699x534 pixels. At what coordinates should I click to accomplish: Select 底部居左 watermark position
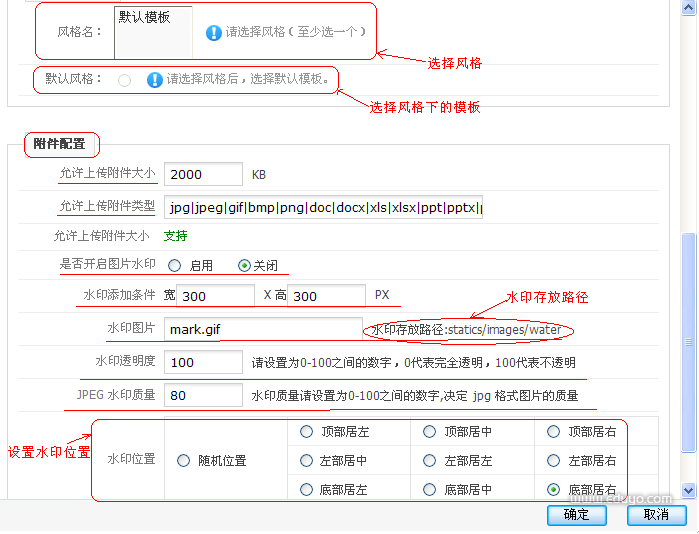[306, 490]
